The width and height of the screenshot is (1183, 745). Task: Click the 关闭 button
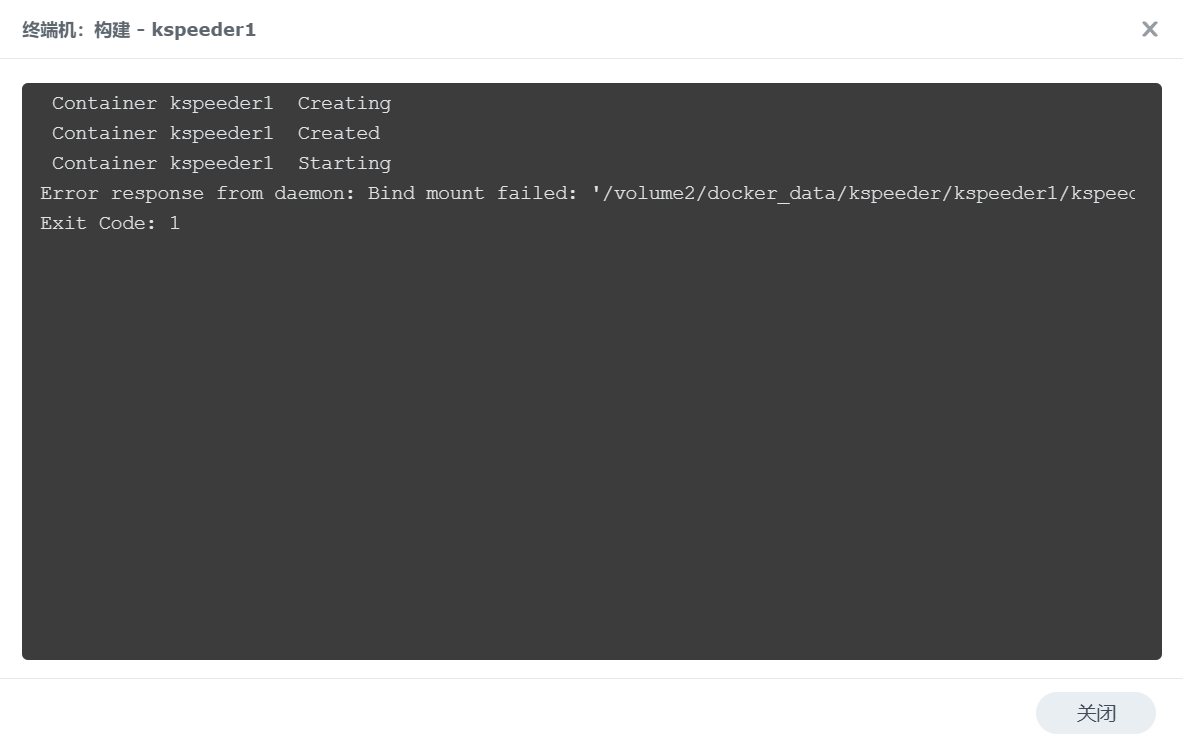tap(1095, 713)
